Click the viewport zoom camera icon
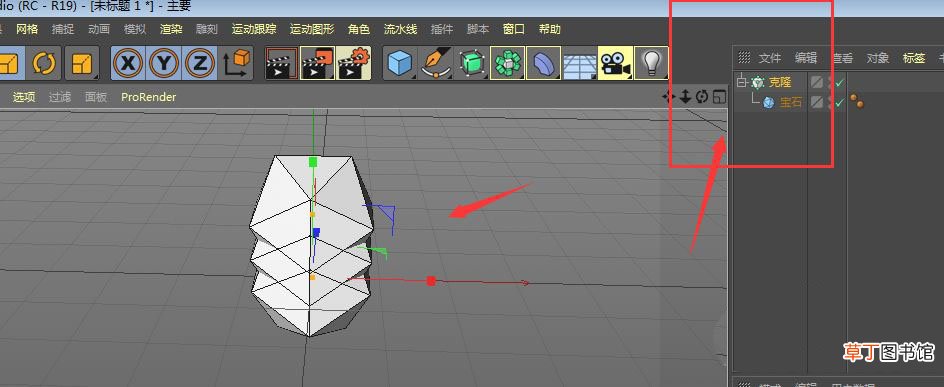944x387 pixels. click(685, 96)
